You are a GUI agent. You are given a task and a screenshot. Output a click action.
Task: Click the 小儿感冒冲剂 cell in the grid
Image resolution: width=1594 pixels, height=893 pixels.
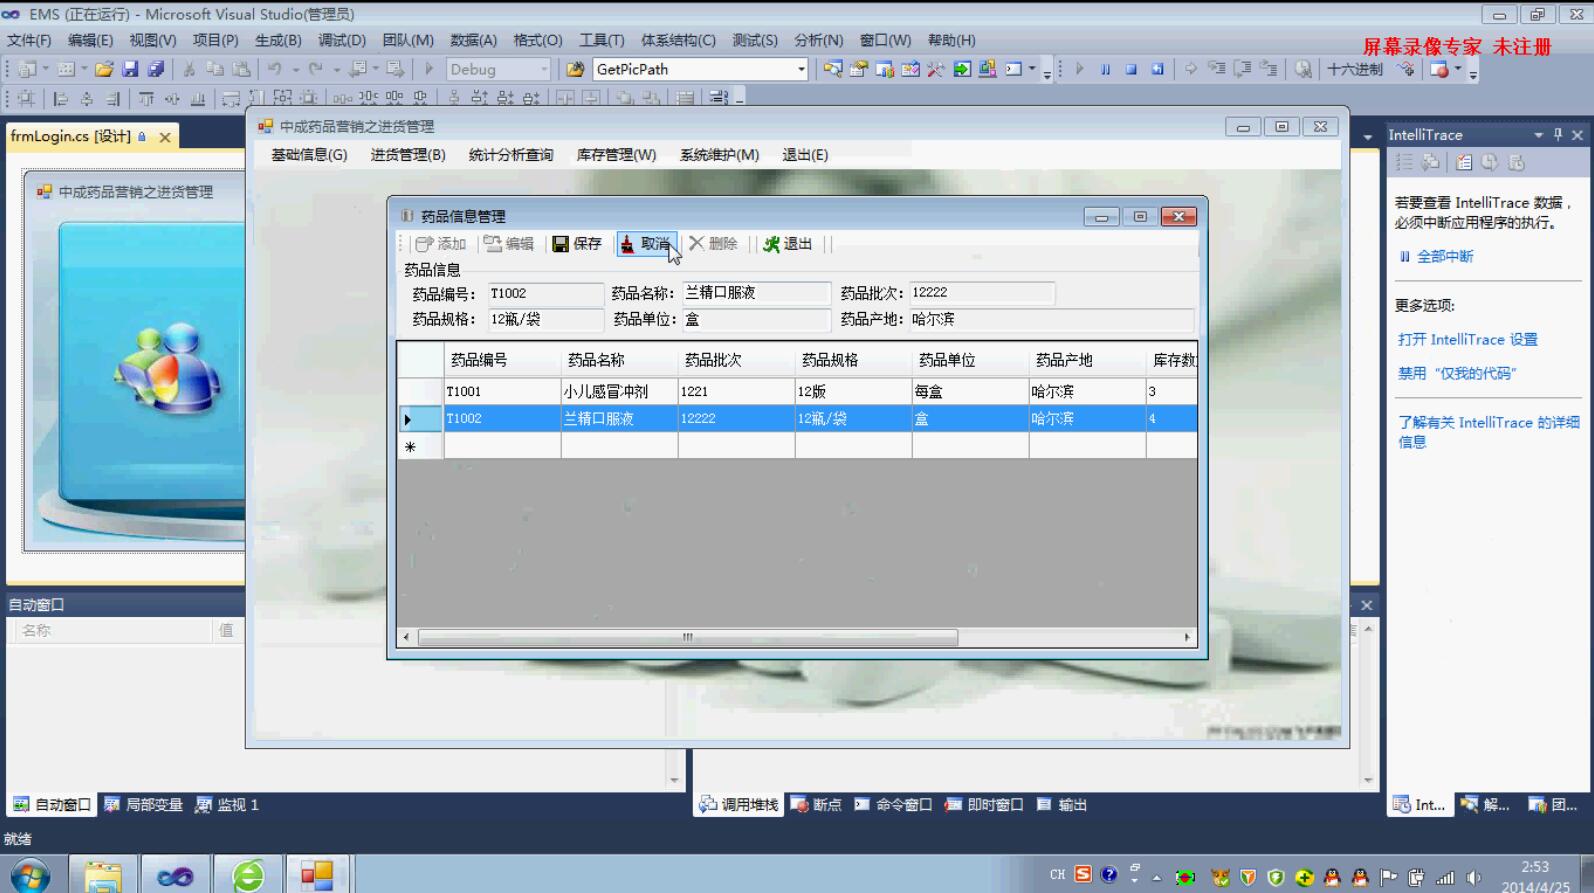pos(619,392)
